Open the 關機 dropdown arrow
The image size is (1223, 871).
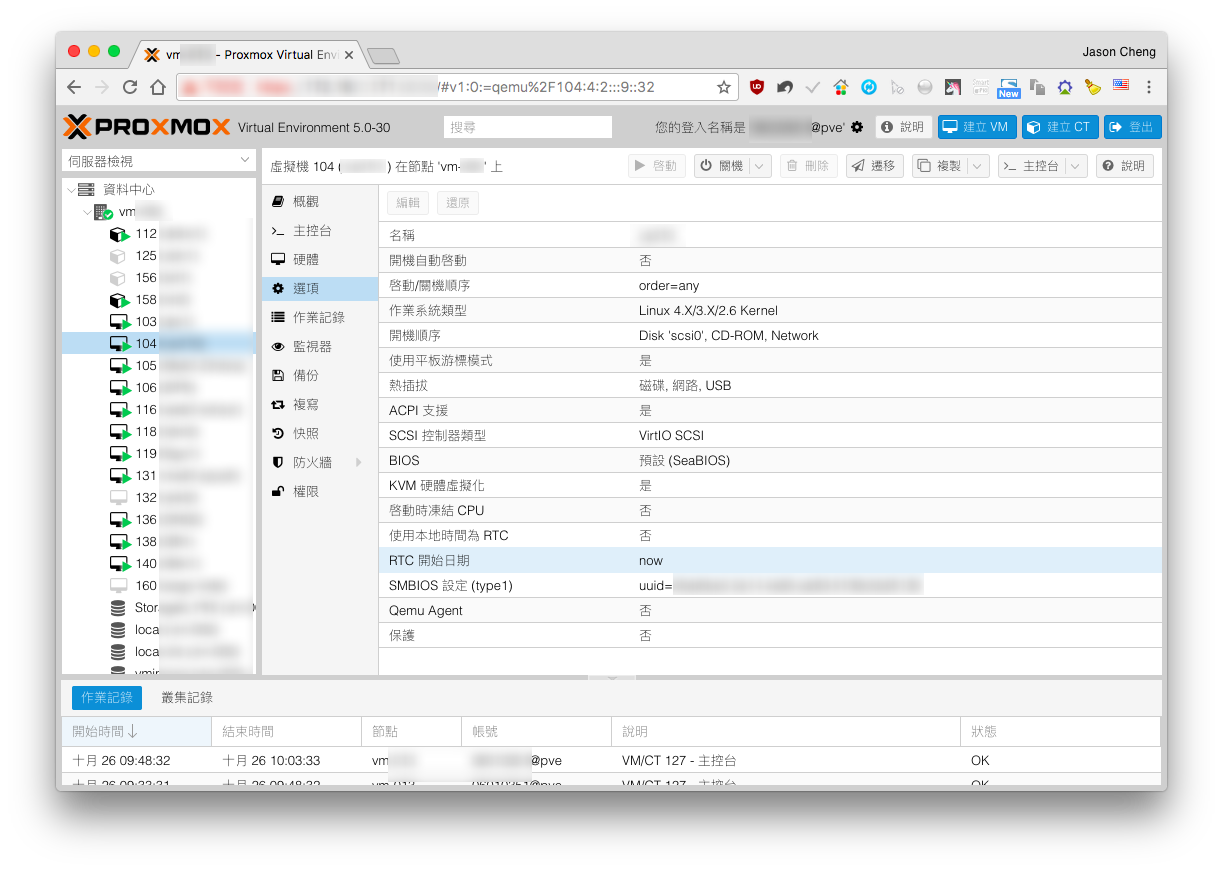click(760, 166)
